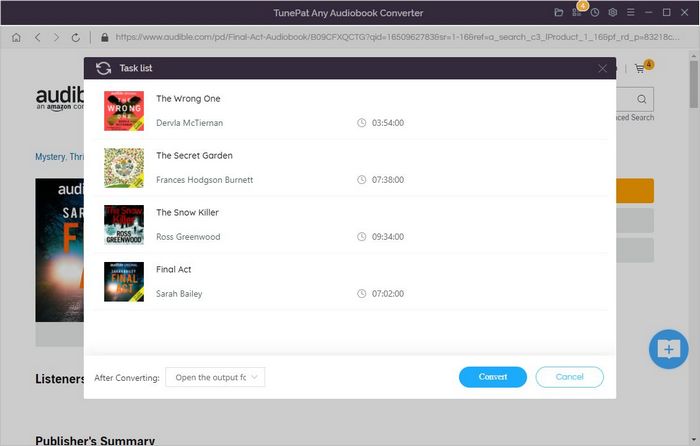
Task: Click the padlock icon in address bar
Action: click(x=104, y=38)
